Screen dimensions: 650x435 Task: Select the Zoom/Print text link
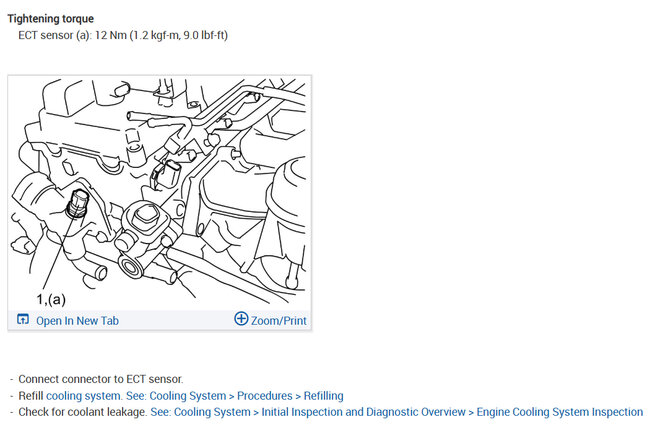[279, 321]
